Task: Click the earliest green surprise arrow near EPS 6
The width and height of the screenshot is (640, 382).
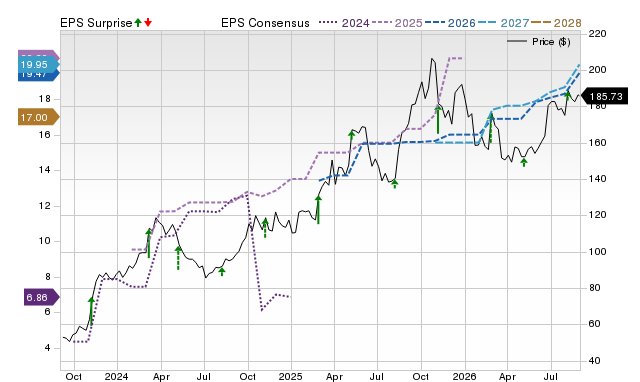Action: pos(91,311)
